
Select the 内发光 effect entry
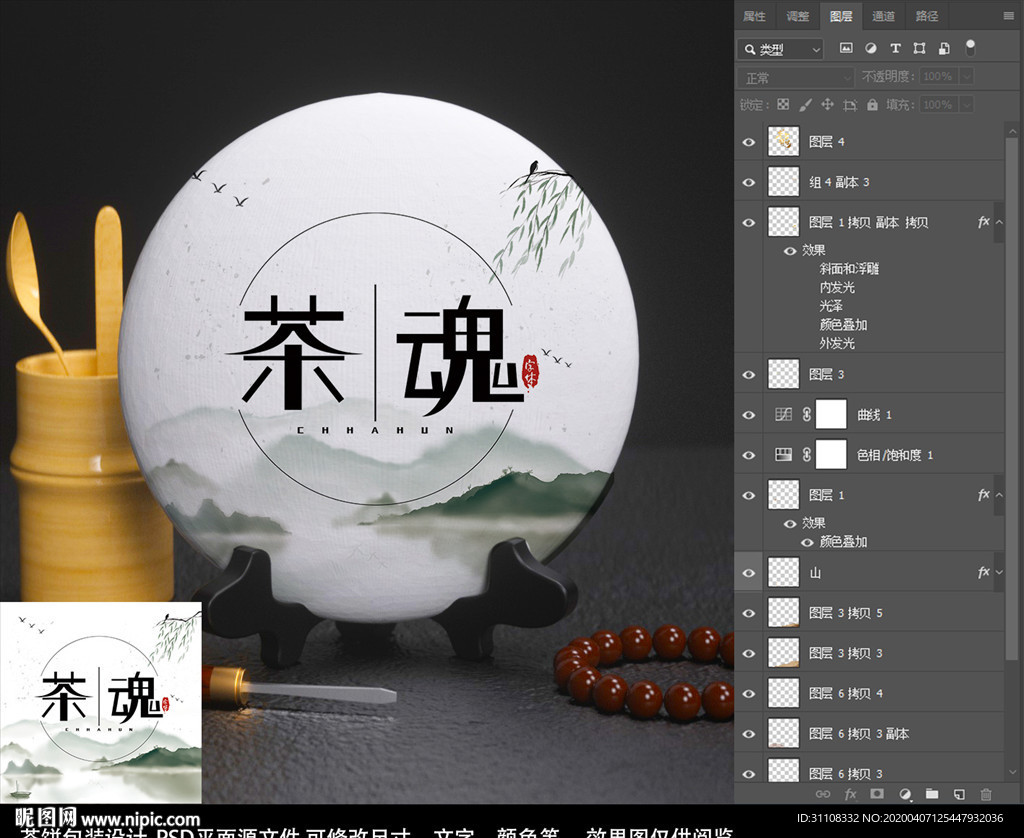tap(837, 287)
